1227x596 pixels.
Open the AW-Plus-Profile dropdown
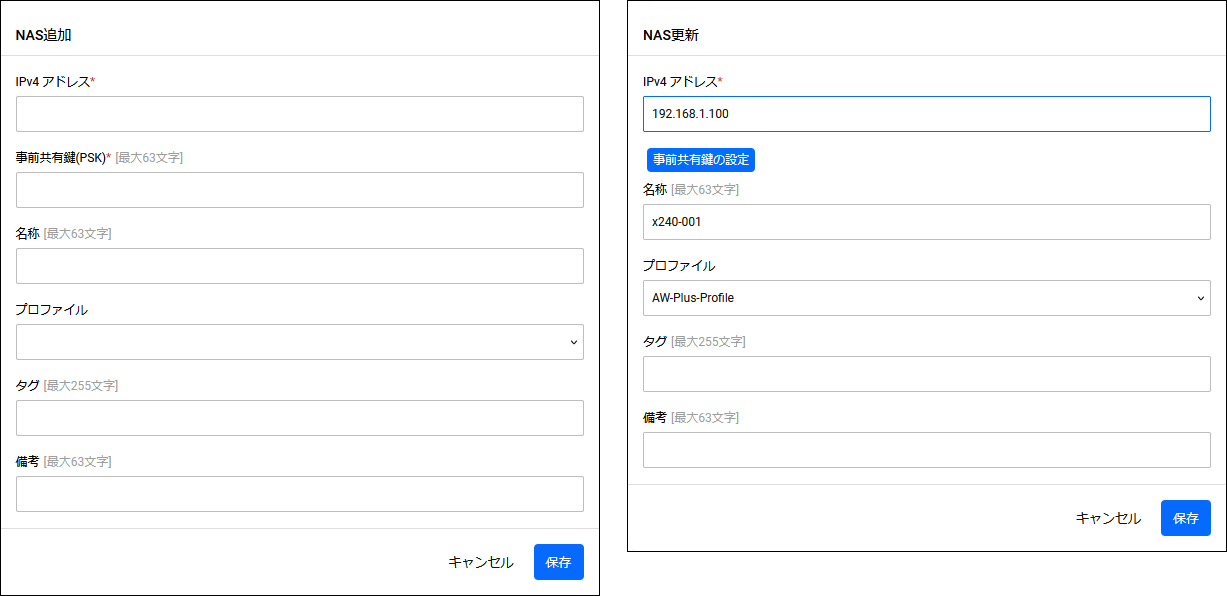click(x=927, y=298)
